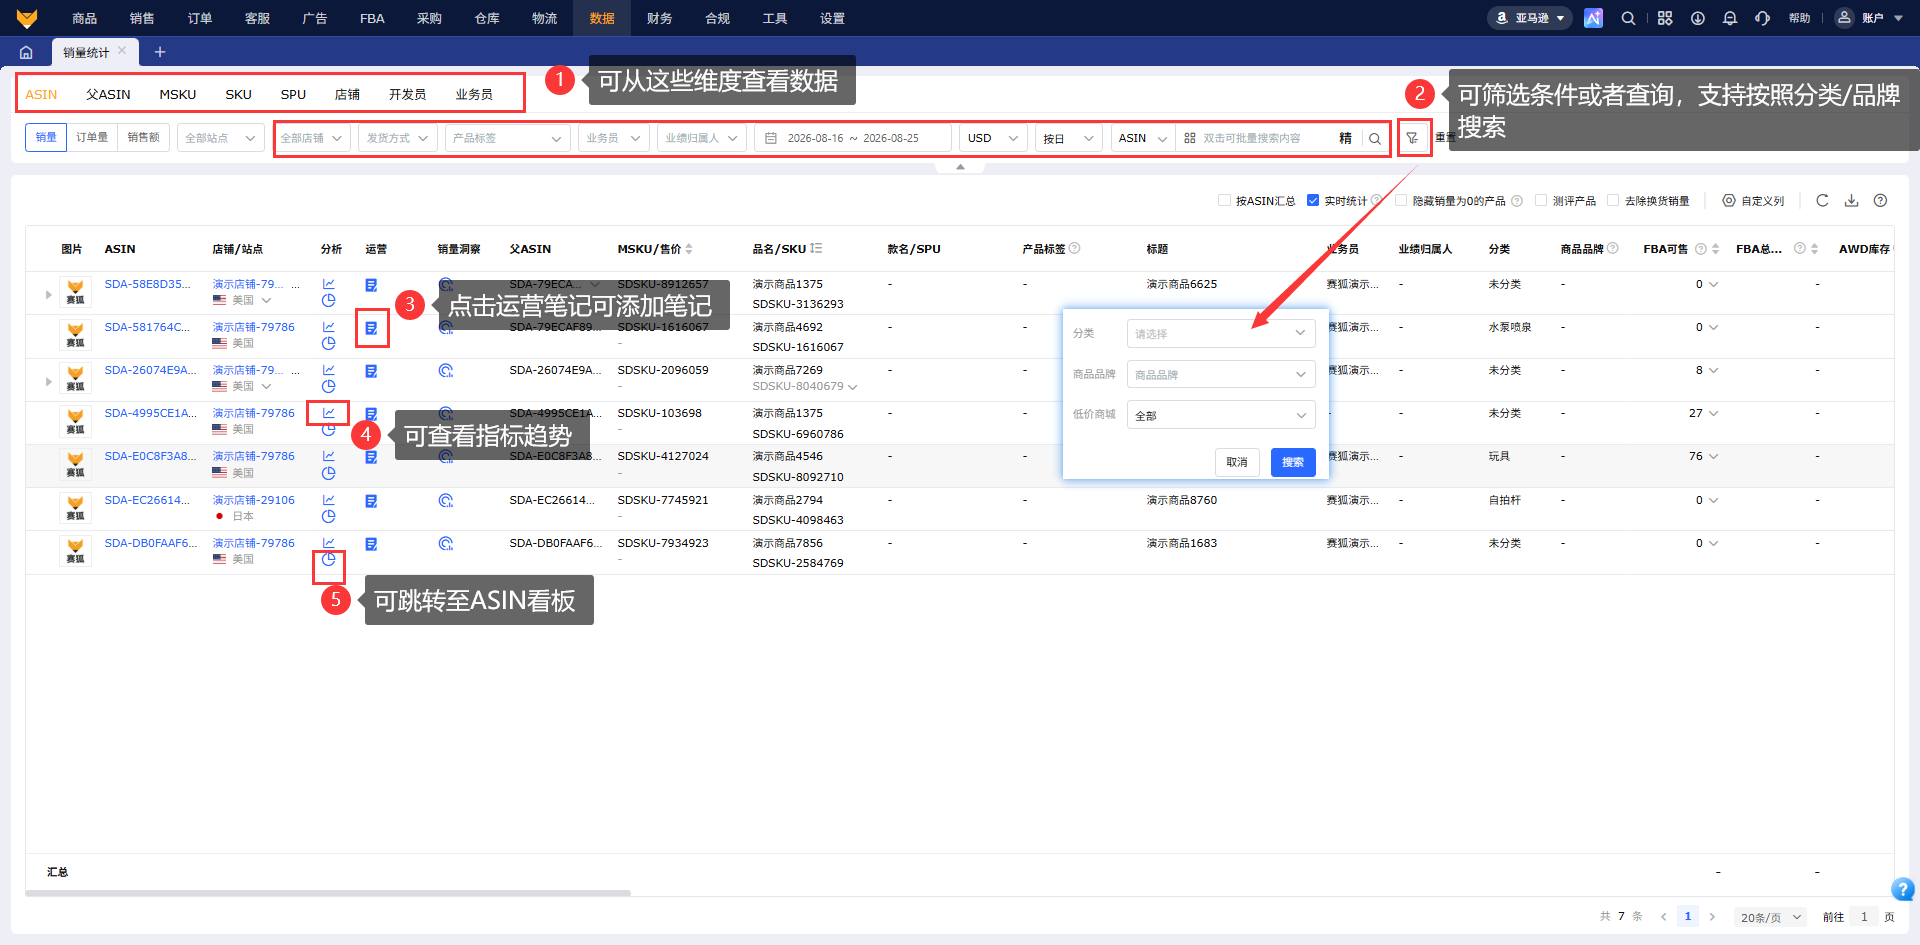The image size is (1920, 945).
Task: Click horizontal scrollbar below table
Action: [328, 892]
